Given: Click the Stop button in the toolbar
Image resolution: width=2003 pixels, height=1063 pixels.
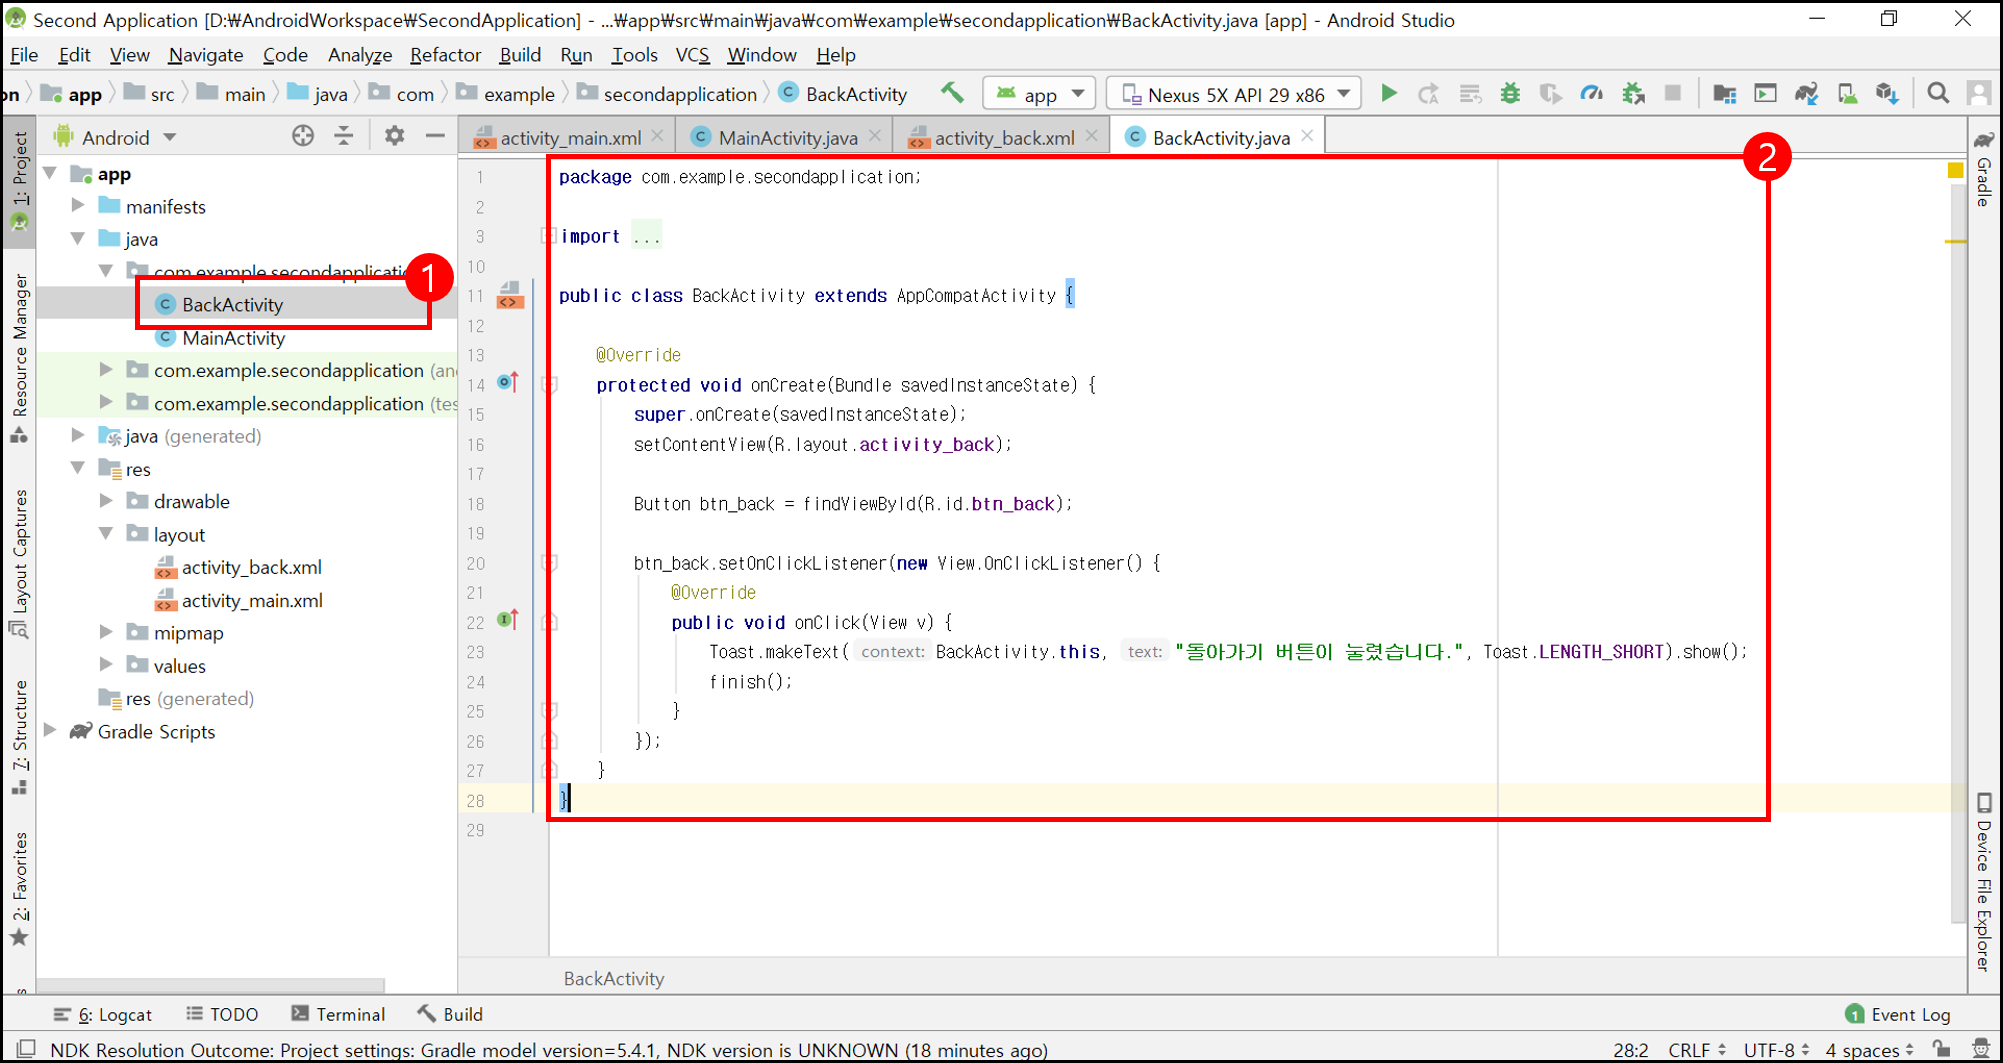Looking at the screenshot, I should click(x=1673, y=93).
